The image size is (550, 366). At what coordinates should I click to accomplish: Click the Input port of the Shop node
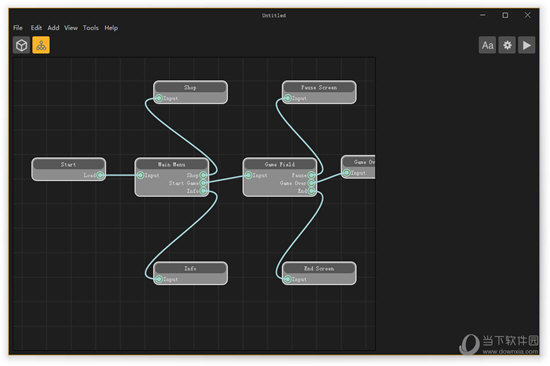(x=159, y=98)
